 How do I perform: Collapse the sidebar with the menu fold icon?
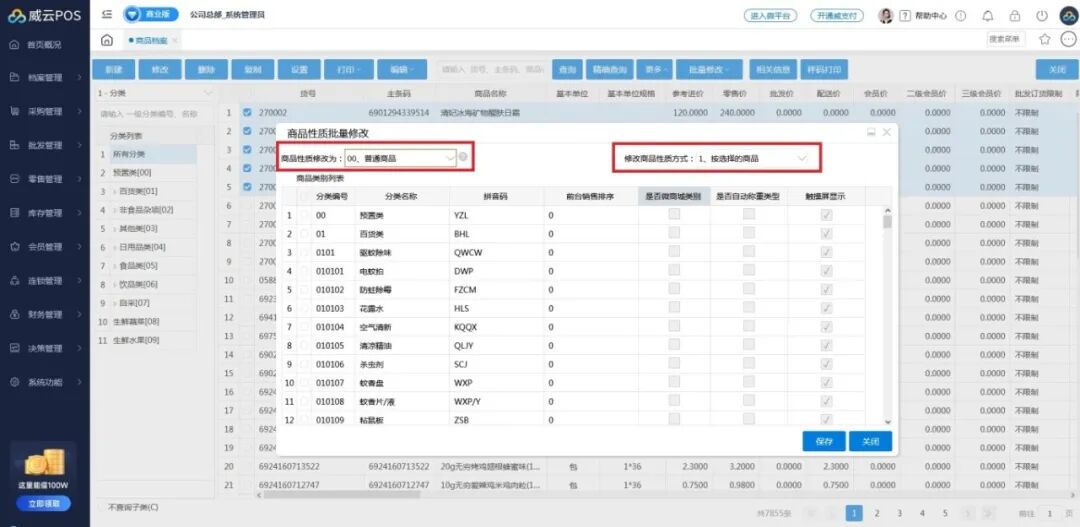[x=107, y=15]
